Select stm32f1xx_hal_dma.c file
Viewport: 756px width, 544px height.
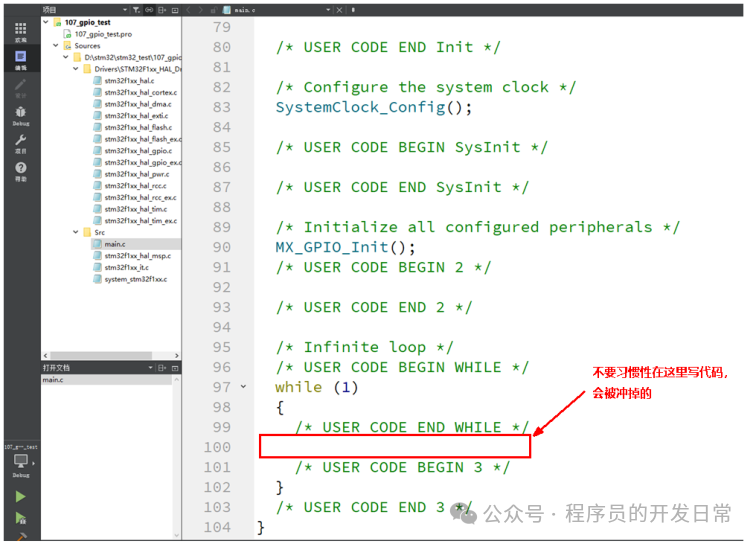click(x=138, y=104)
